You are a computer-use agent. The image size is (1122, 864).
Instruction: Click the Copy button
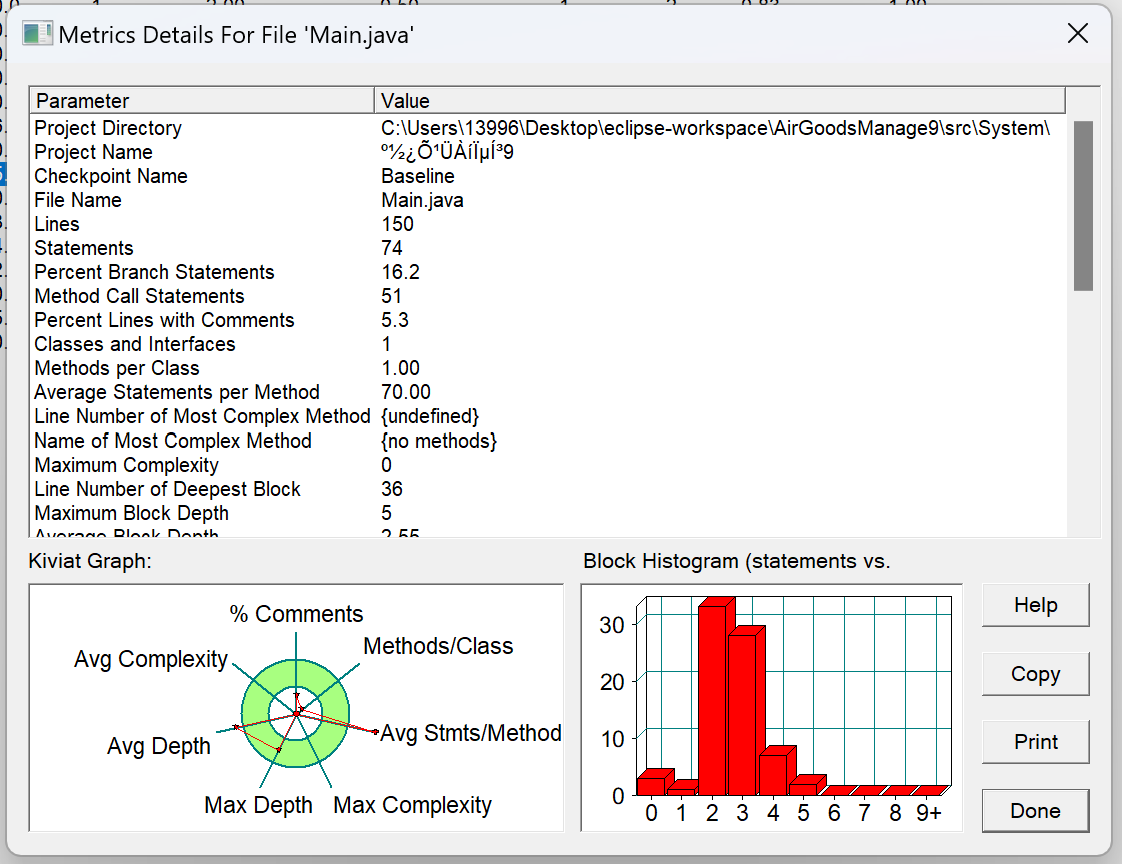(1035, 674)
